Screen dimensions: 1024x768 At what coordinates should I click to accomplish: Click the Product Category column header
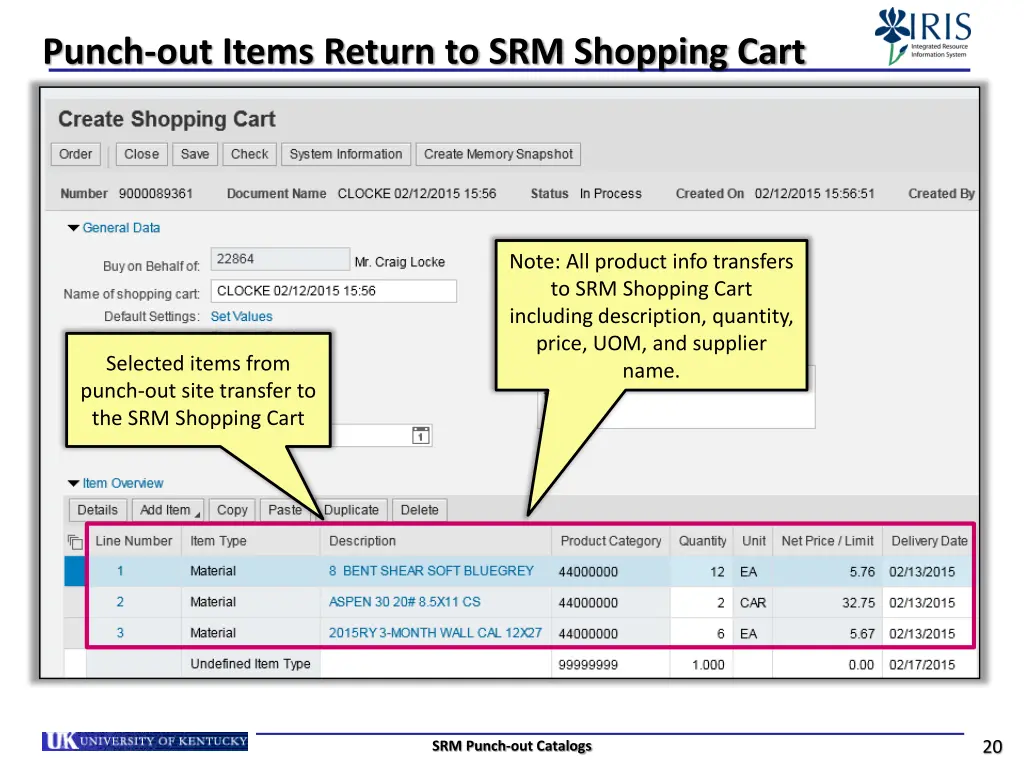coord(611,541)
